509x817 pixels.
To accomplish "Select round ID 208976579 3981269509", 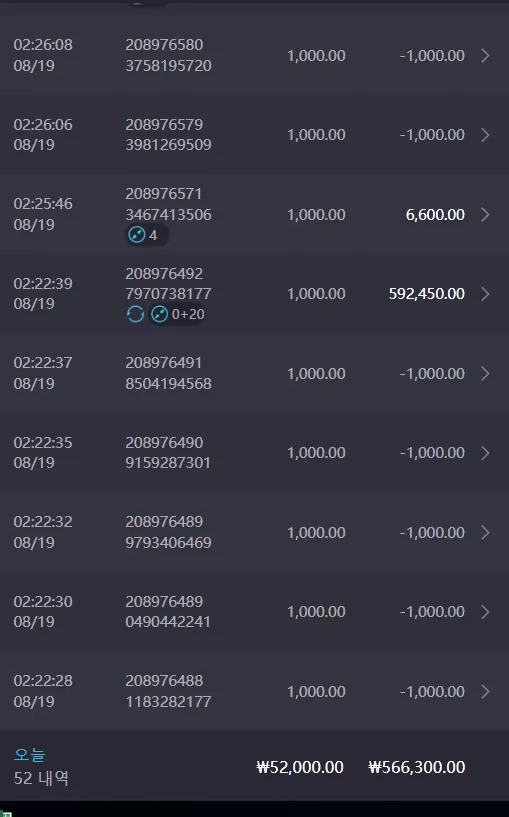I will point(168,134).
